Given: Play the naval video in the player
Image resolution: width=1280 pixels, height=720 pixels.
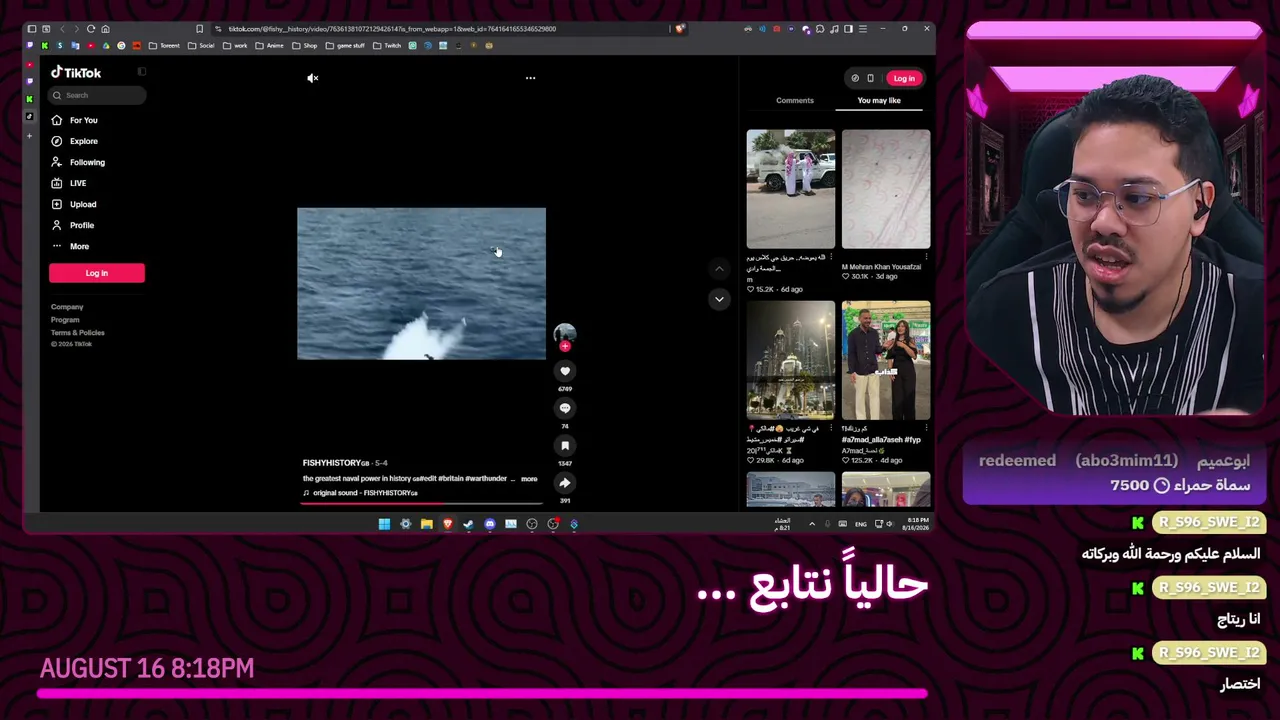Looking at the screenshot, I should 421,284.
